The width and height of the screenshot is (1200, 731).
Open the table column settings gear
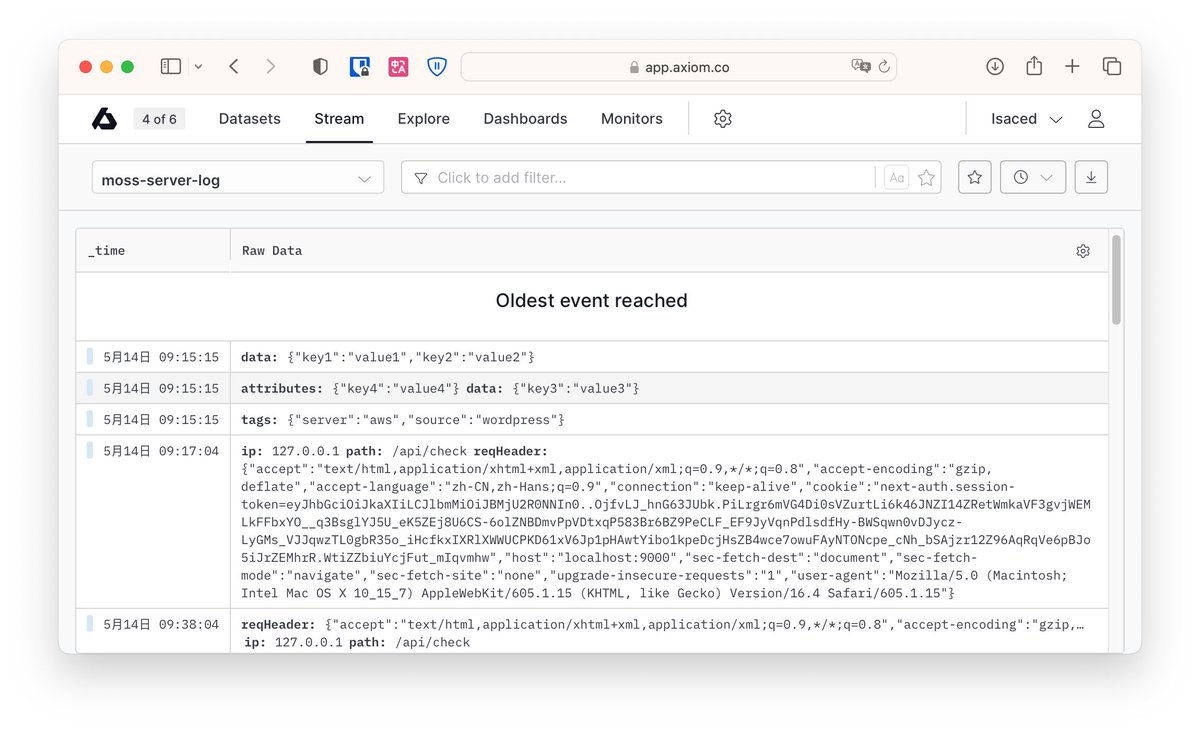[x=1083, y=251]
